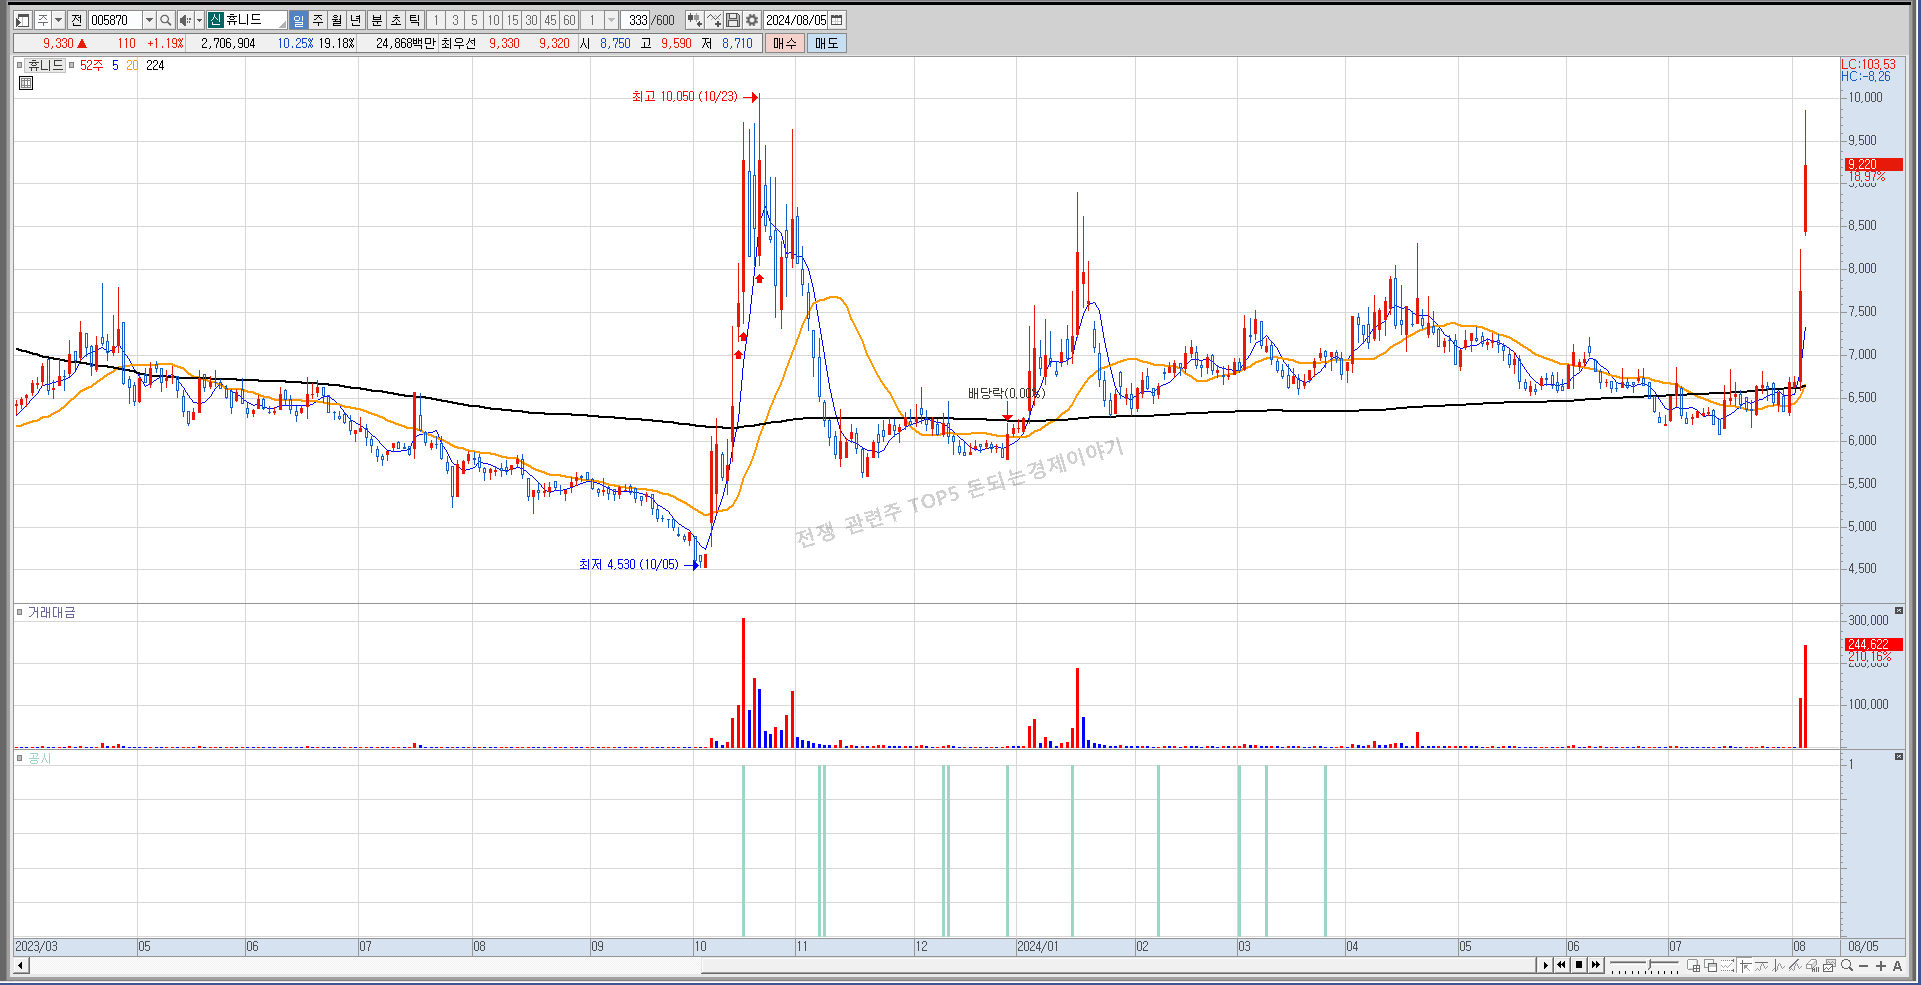Click the 휴니드 indicator label on chart

(x=45, y=65)
